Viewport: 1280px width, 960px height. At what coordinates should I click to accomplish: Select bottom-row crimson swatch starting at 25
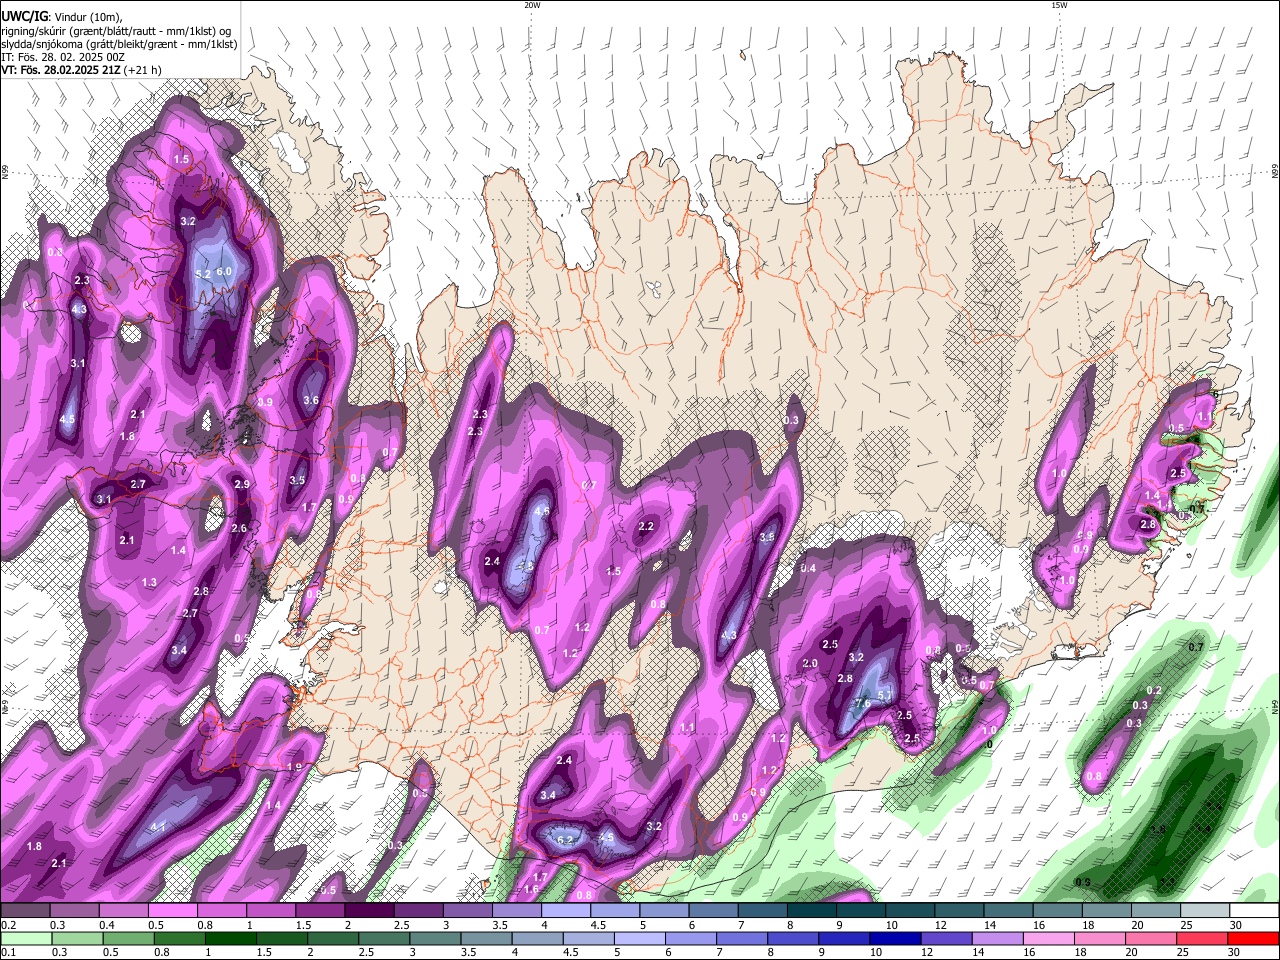(x=1201, y=939)
